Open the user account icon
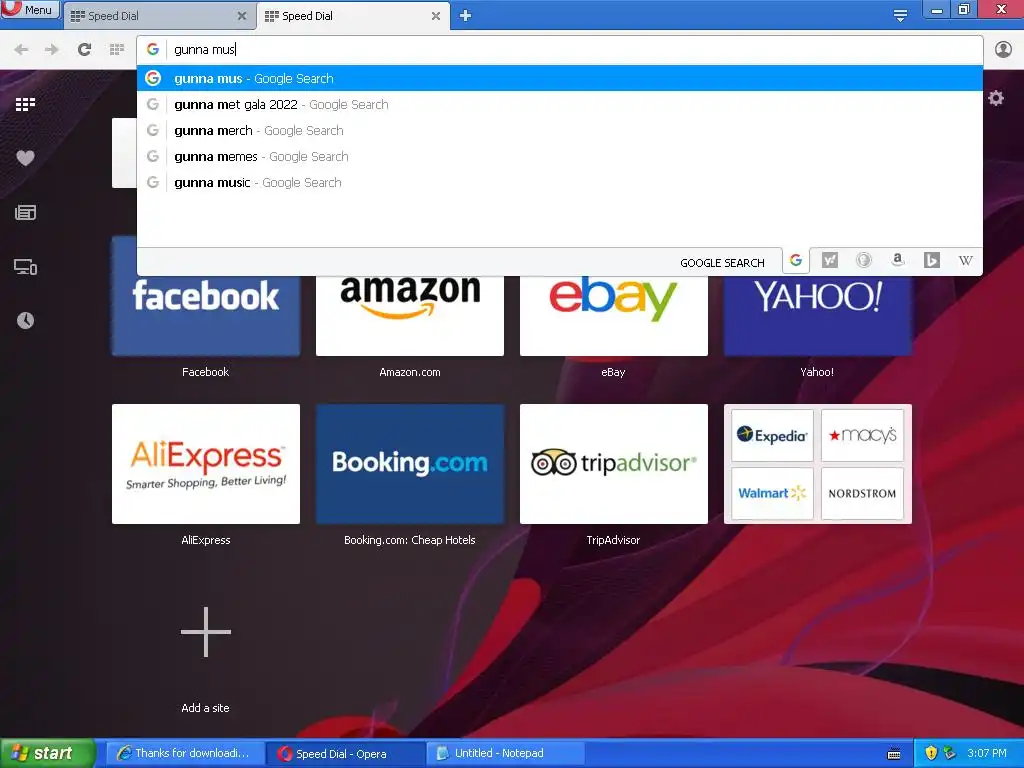Viewport: 1024px width, 768px height. click(1003, 50)
